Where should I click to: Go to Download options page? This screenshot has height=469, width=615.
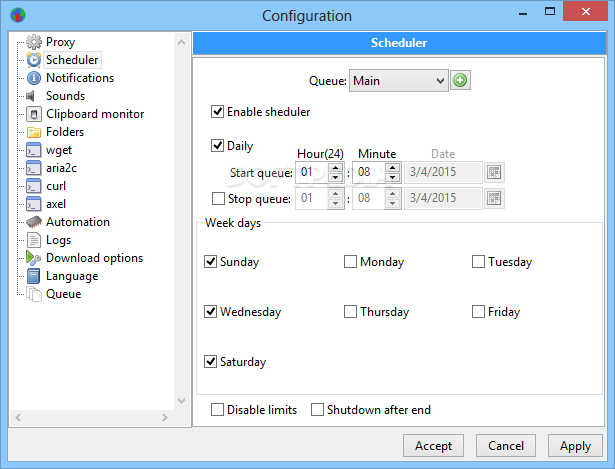click(x=95, y=258)
